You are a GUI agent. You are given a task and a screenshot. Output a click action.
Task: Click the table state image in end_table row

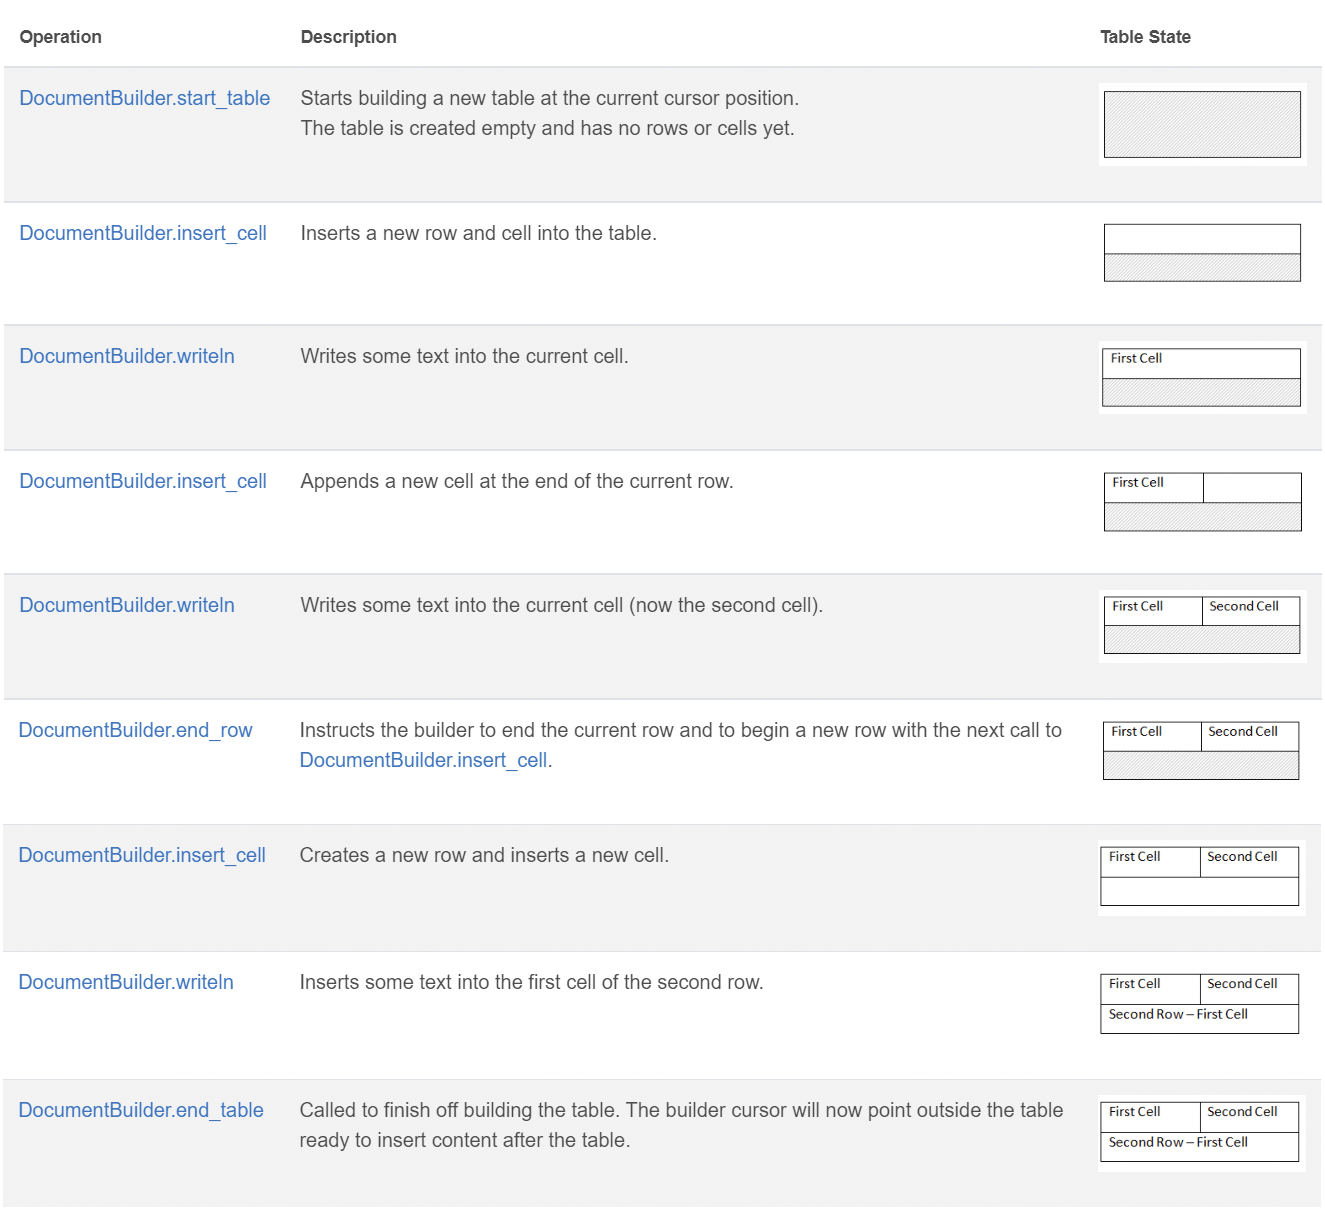pyautogui.click(x=1200, y=1130)
